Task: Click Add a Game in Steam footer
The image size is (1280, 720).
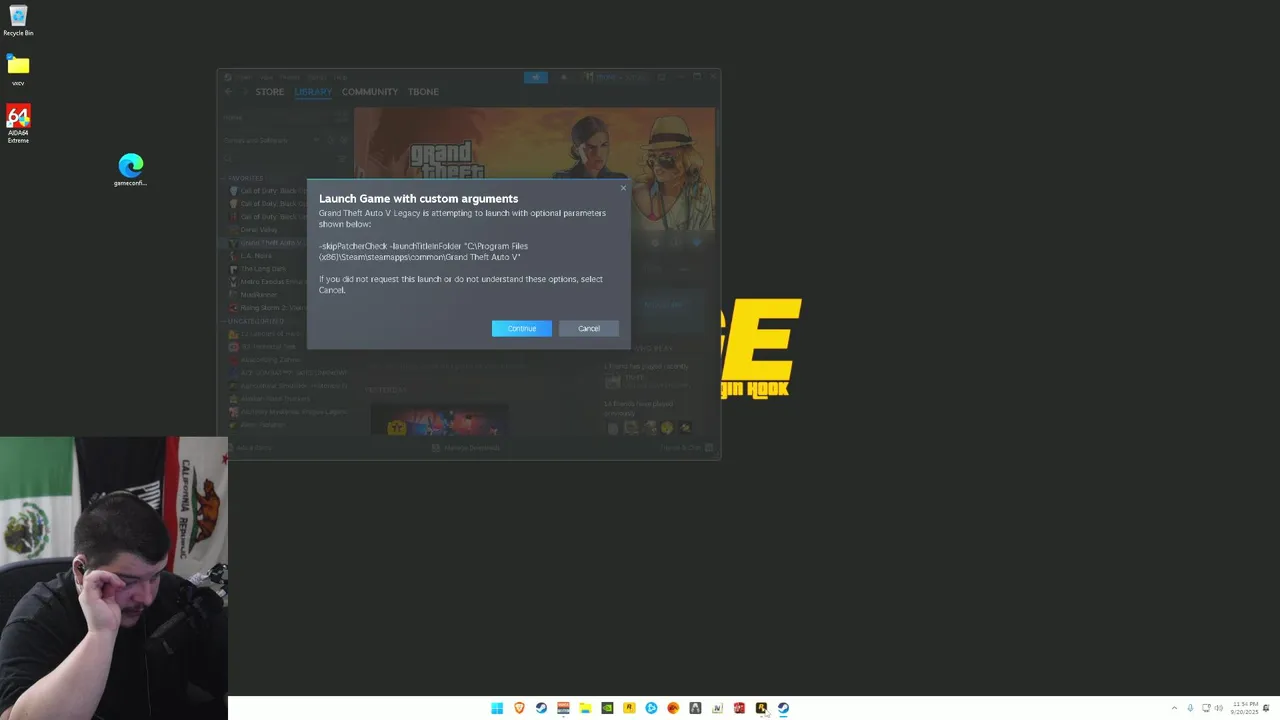Action: click(251, 447)
